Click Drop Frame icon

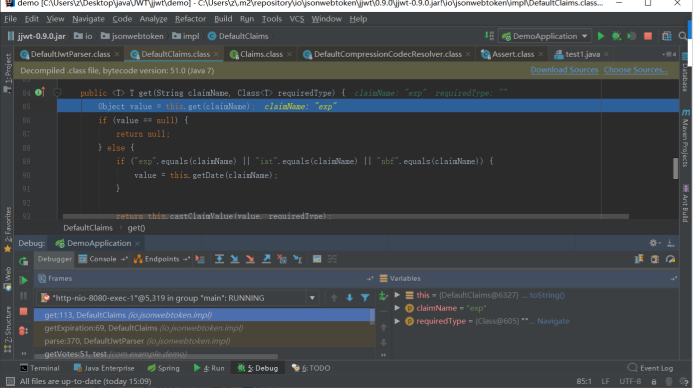pyautogui.click(x=282, y=259)
